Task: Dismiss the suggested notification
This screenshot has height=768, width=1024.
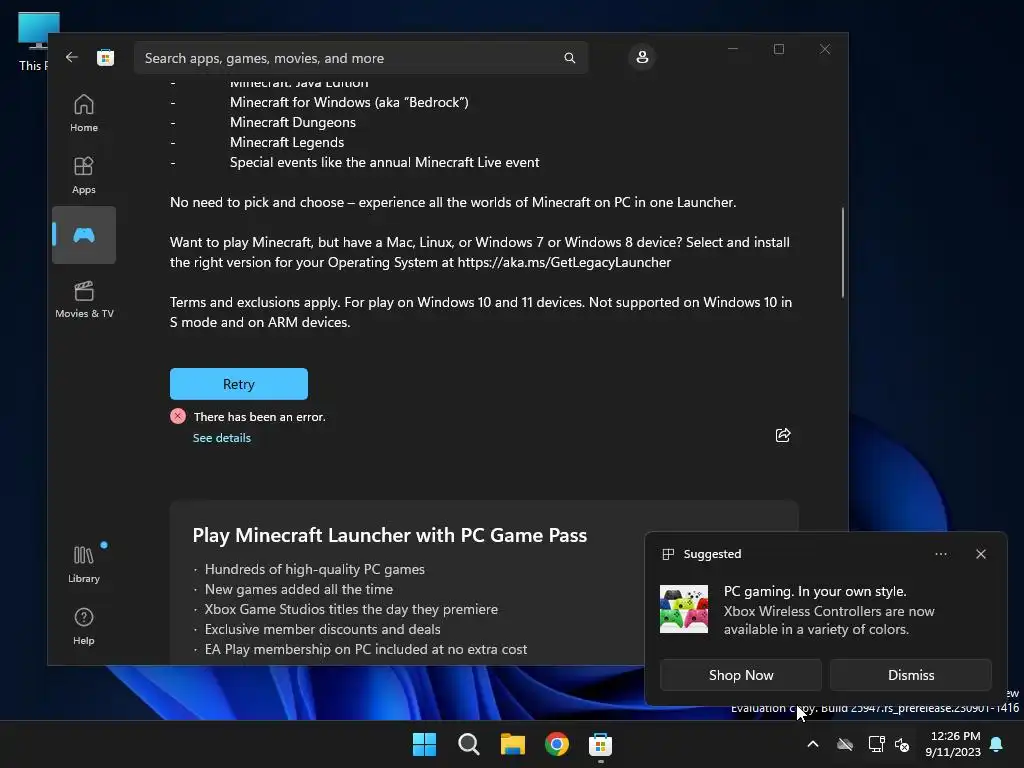Action: click(x=910, y=675)
